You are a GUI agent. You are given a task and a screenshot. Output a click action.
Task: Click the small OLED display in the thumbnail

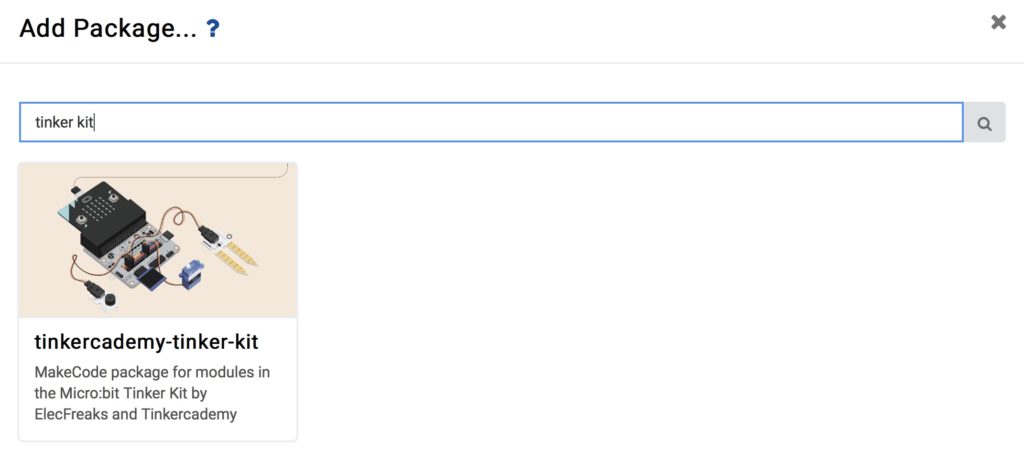[150, 280]
